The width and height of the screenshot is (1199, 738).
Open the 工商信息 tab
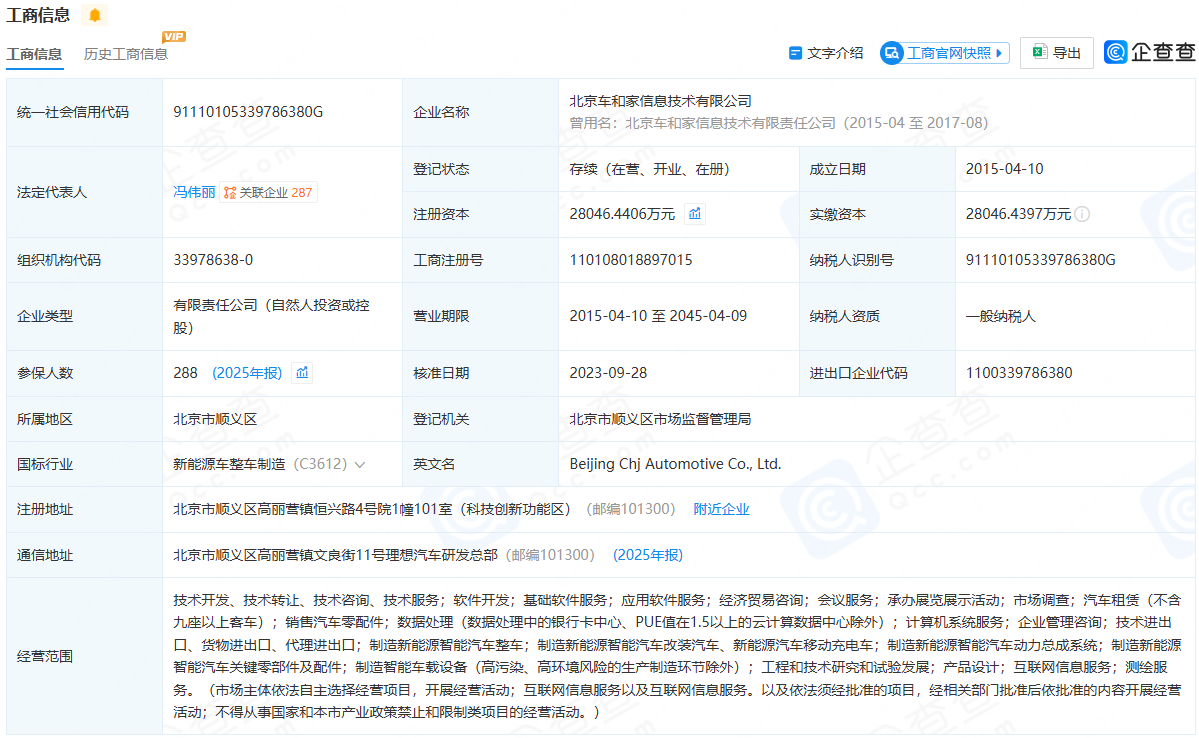click(34, 54)
